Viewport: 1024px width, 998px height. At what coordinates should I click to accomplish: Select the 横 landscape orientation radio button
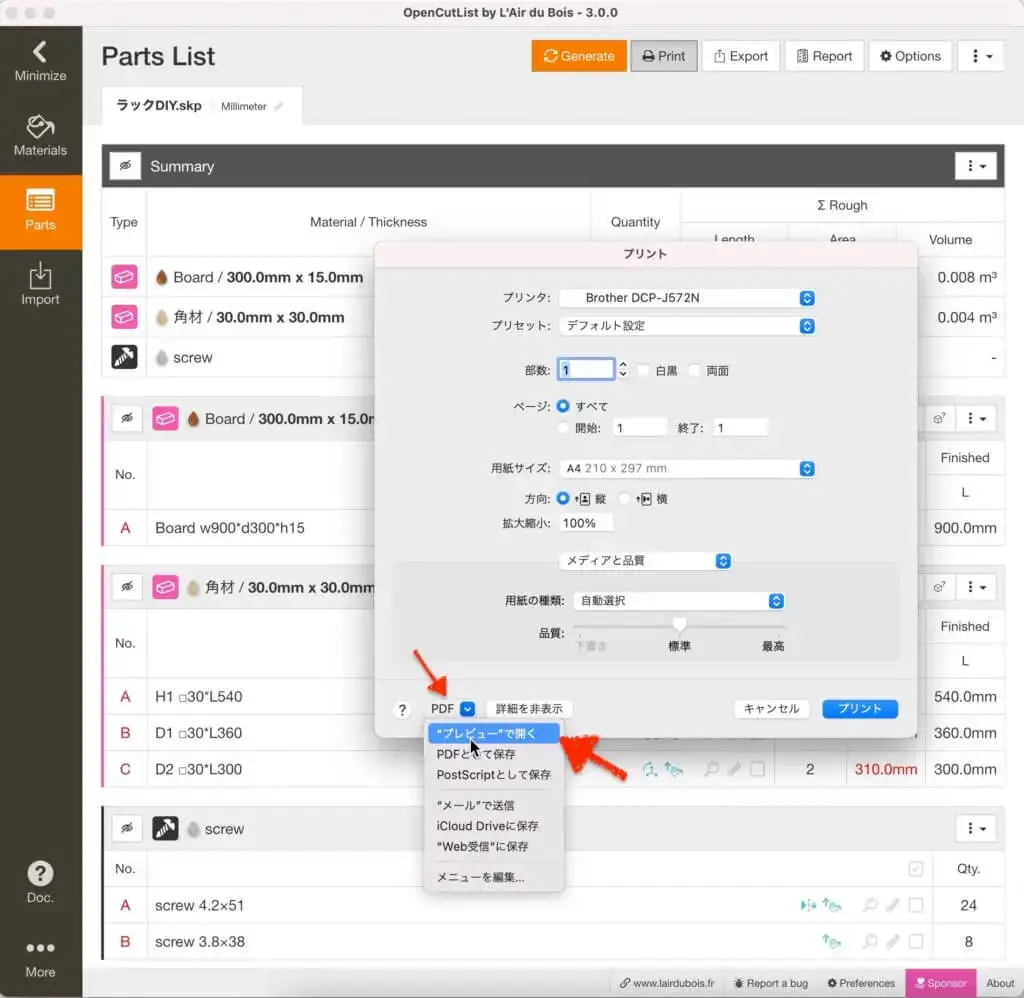624,498
